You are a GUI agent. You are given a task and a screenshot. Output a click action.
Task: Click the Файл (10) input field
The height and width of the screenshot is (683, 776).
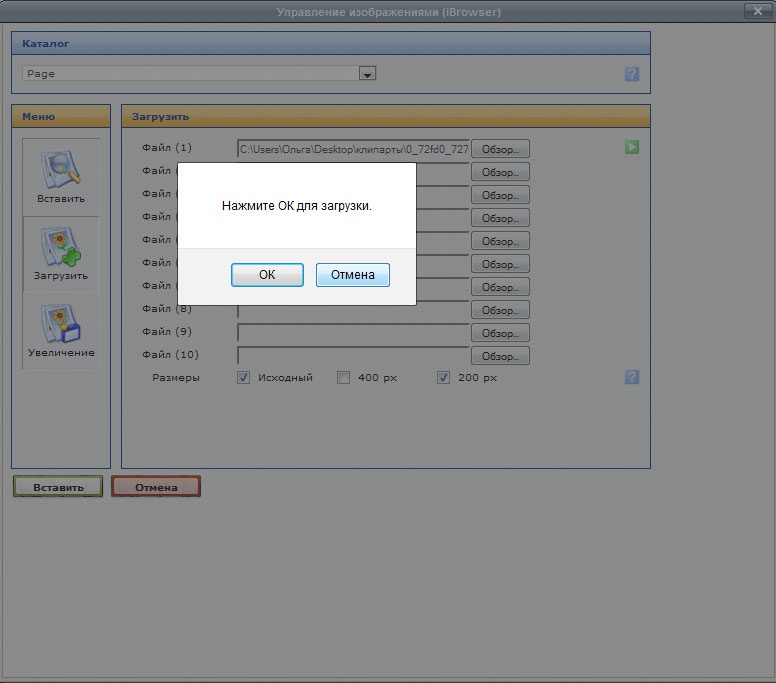353,355
